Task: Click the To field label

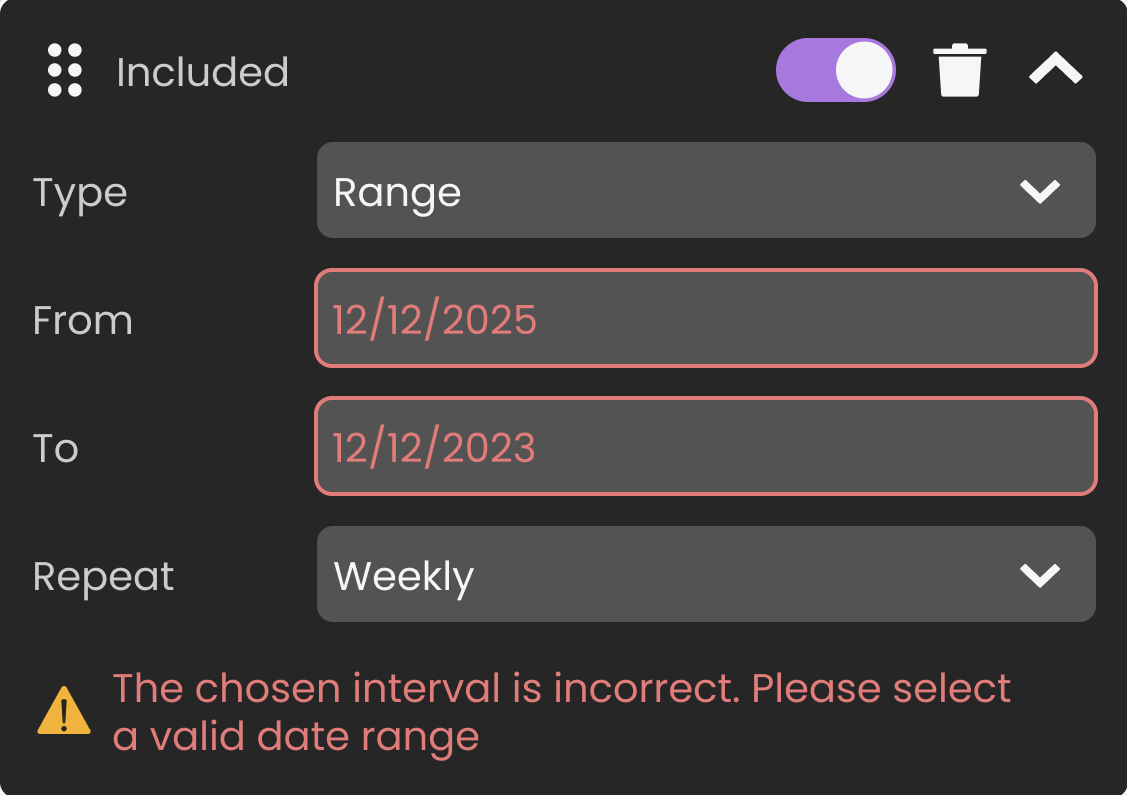Action: coord(56,448)
